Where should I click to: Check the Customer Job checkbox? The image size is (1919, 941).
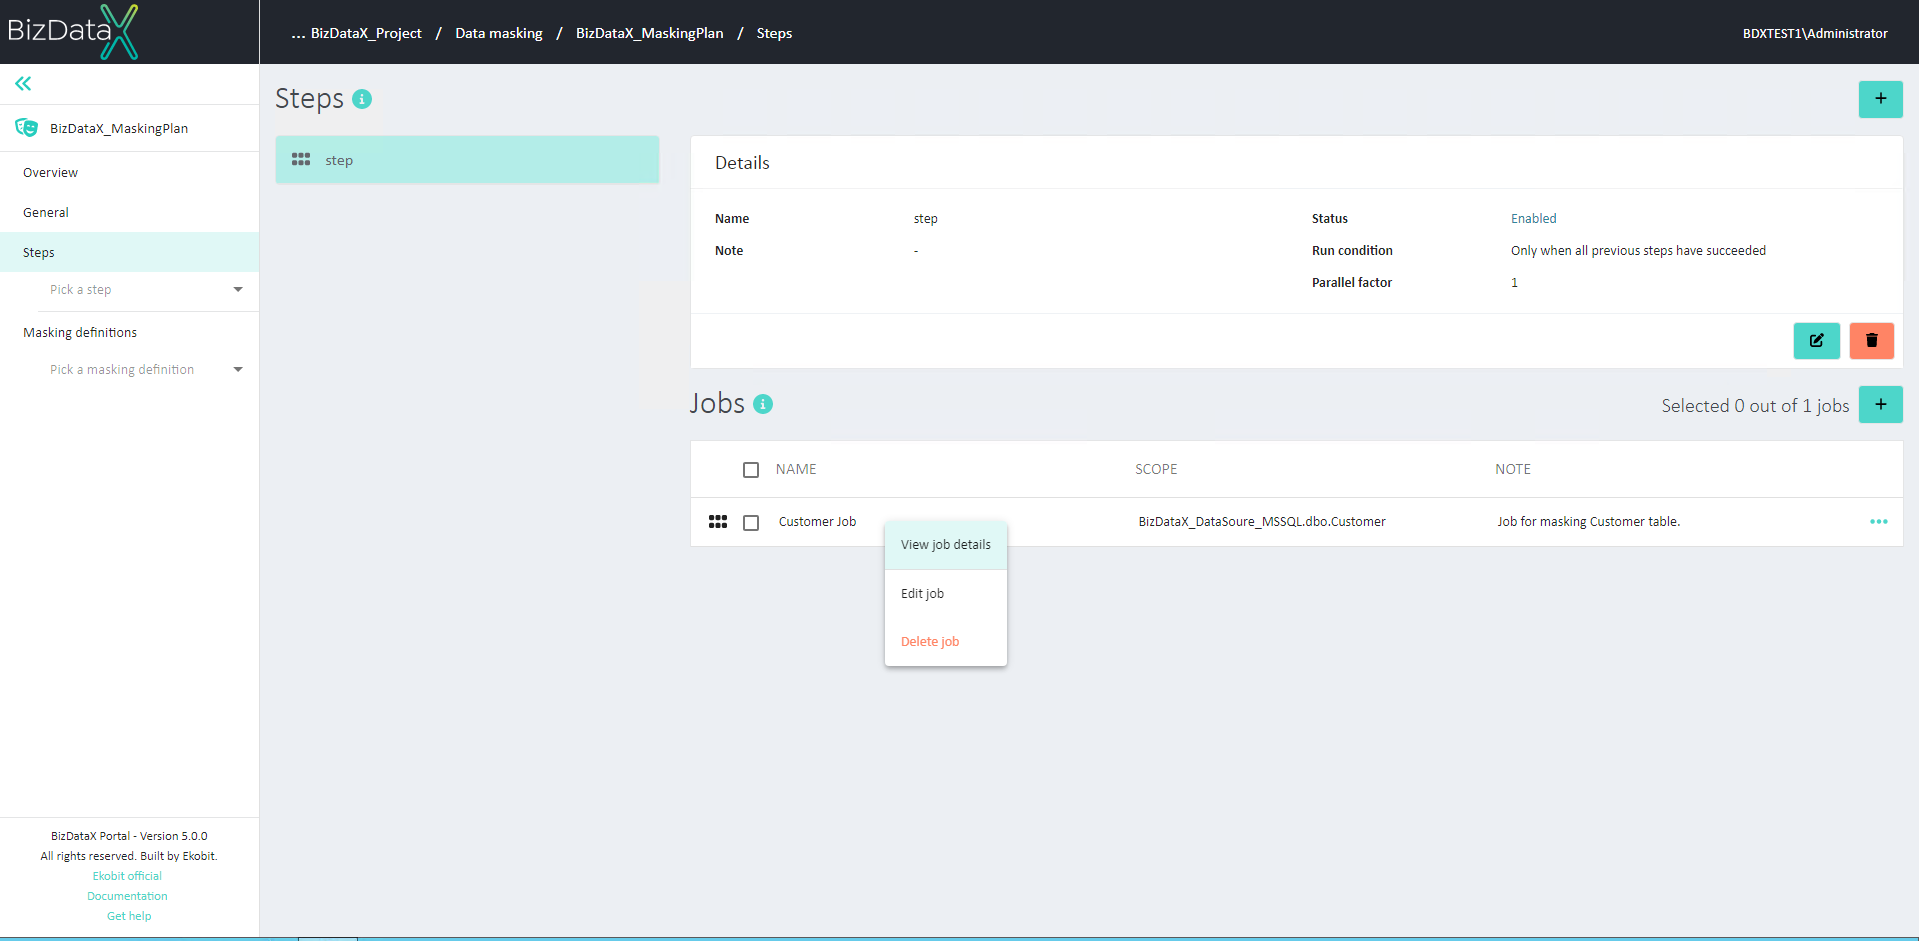pyautogui.click(x=751, y=523)
